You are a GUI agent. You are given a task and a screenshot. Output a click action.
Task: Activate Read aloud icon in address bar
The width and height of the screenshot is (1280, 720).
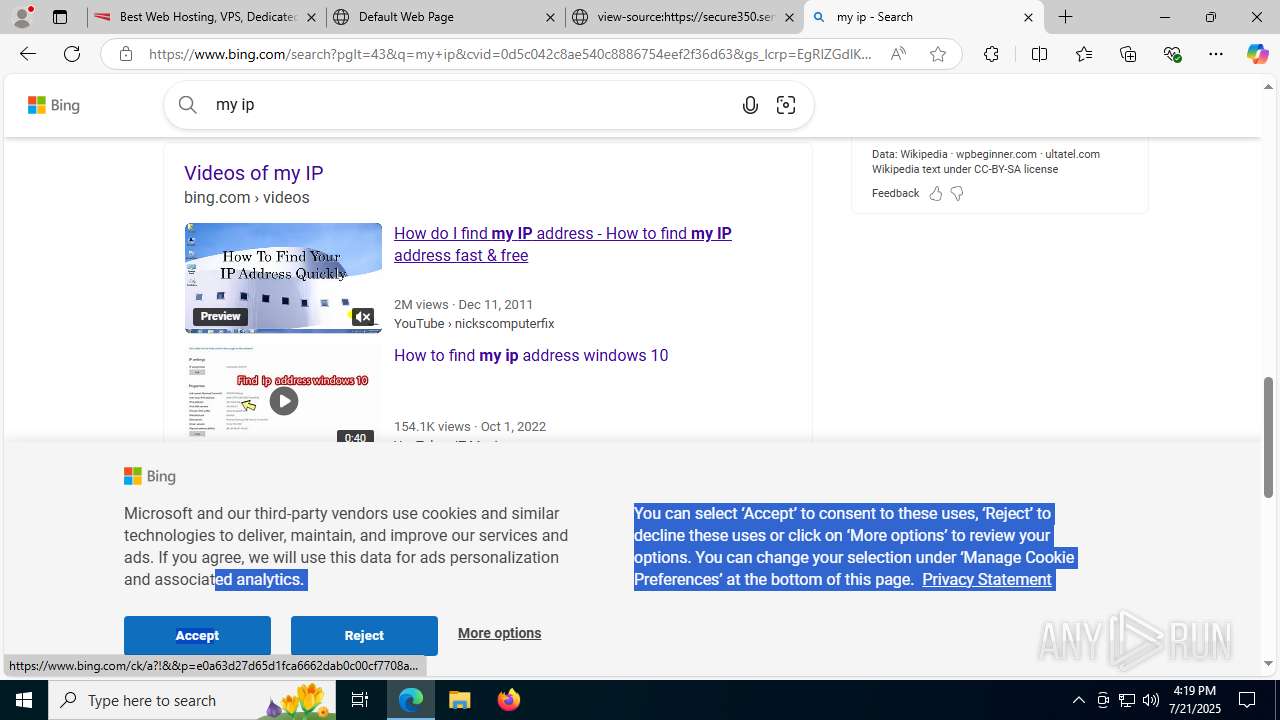(x=898, y=54)
